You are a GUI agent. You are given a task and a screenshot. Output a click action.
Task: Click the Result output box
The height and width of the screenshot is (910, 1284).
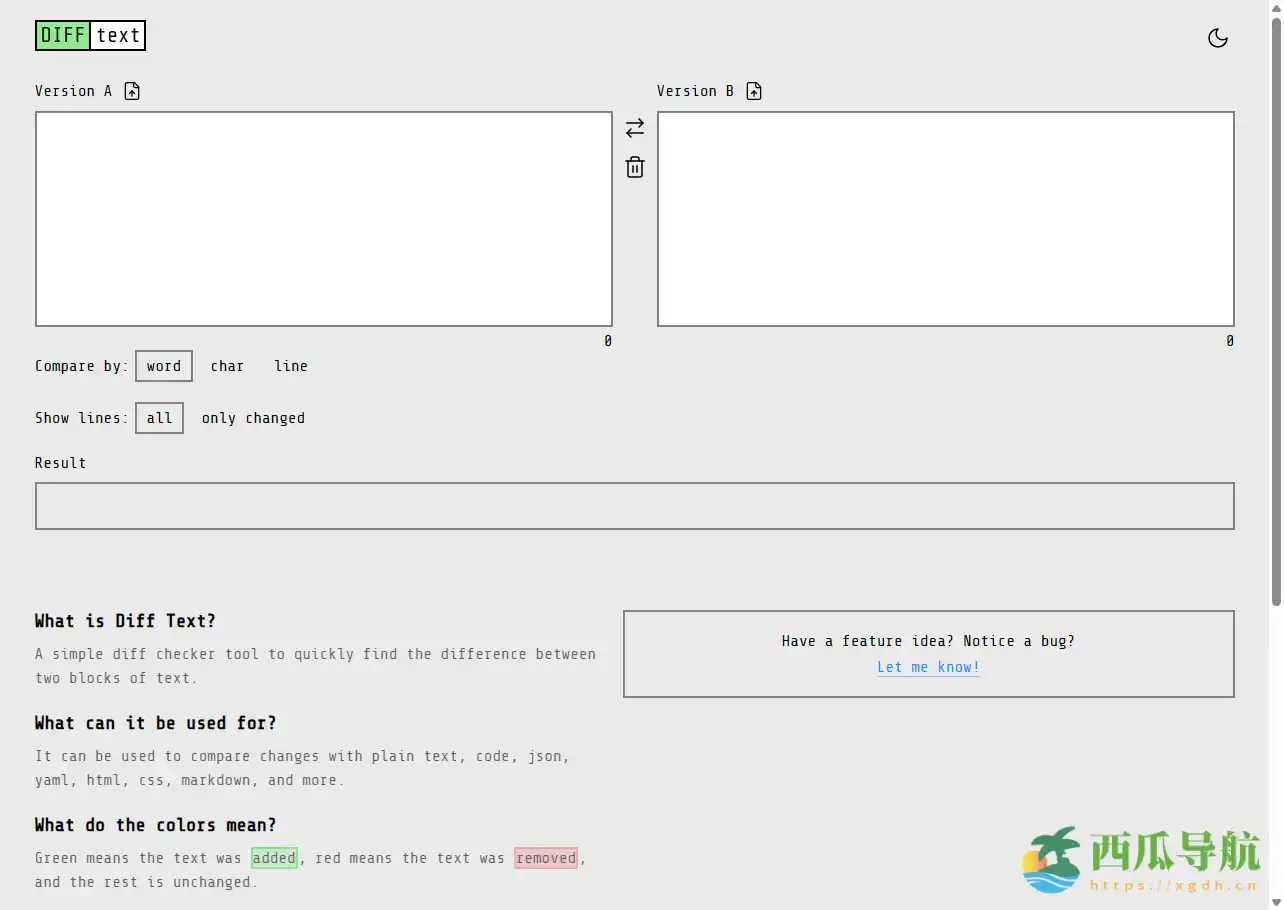[x=634, y=506]
